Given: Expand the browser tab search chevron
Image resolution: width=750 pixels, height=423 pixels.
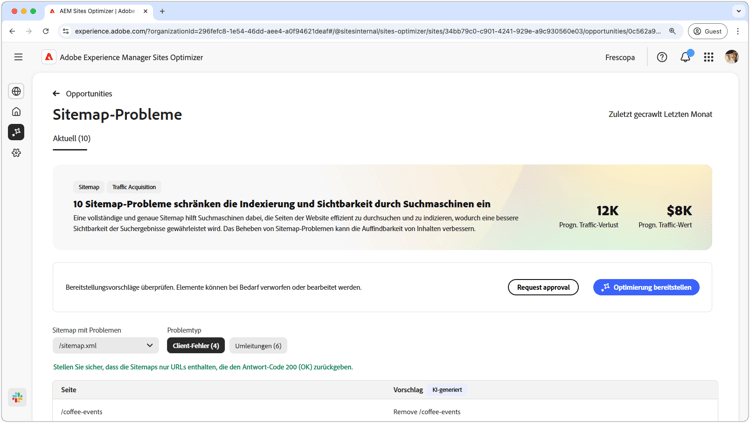Looking at the screenshot, I should 738,11.
